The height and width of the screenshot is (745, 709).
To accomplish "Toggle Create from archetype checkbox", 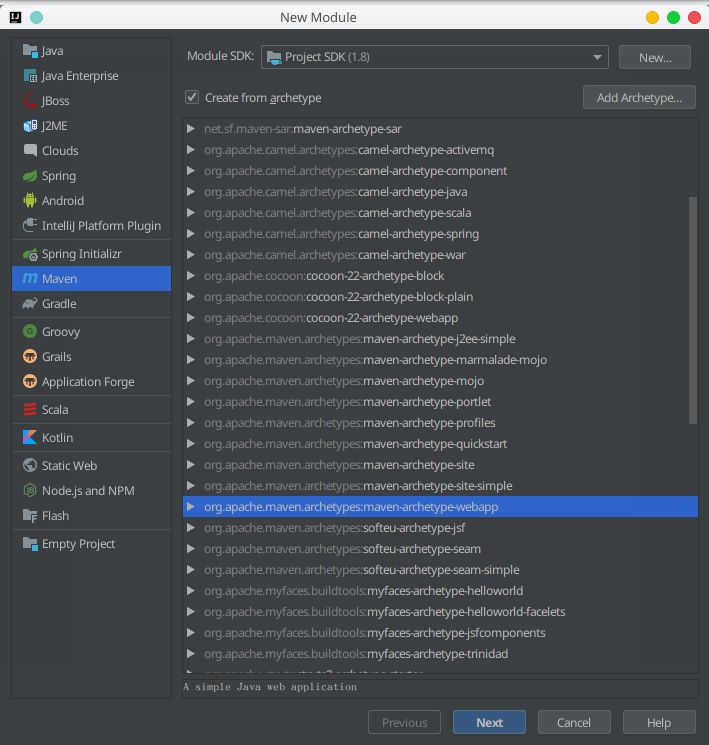I will [192, 97].
